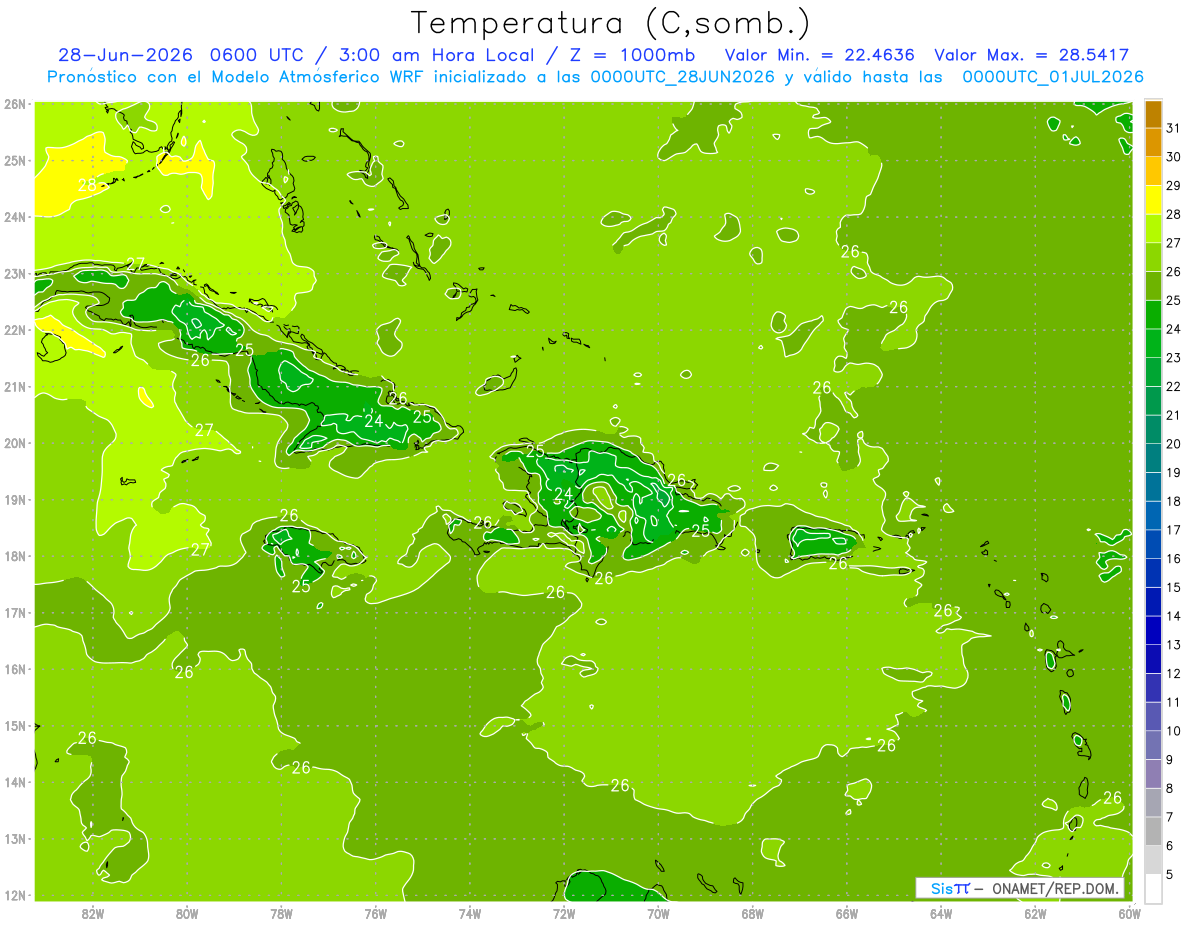Pick the orange swatch between legend 30 and 31
This screenshot has height=927, width=1200.
[x=1153, y=142]
